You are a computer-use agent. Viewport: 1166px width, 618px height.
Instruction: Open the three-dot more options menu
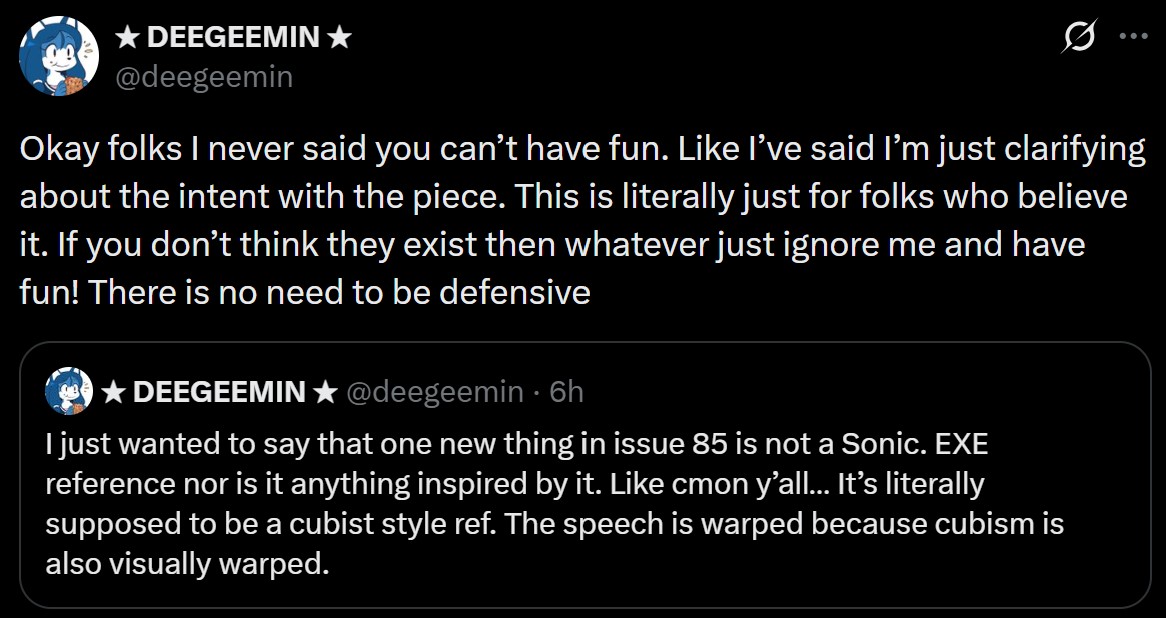pos(1133,36)
